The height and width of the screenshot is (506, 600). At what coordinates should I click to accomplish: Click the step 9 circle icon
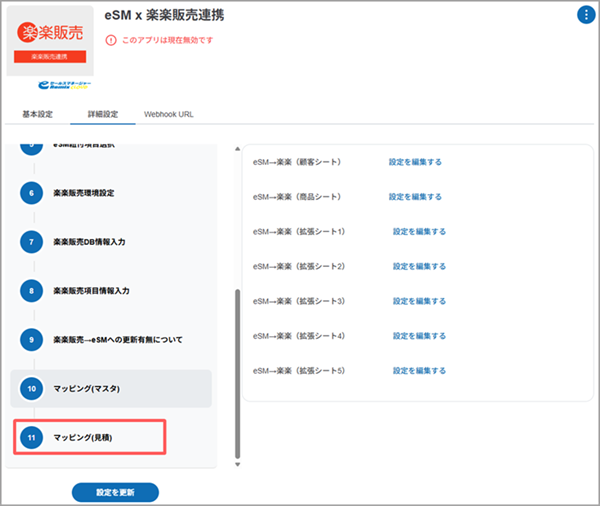31,340
